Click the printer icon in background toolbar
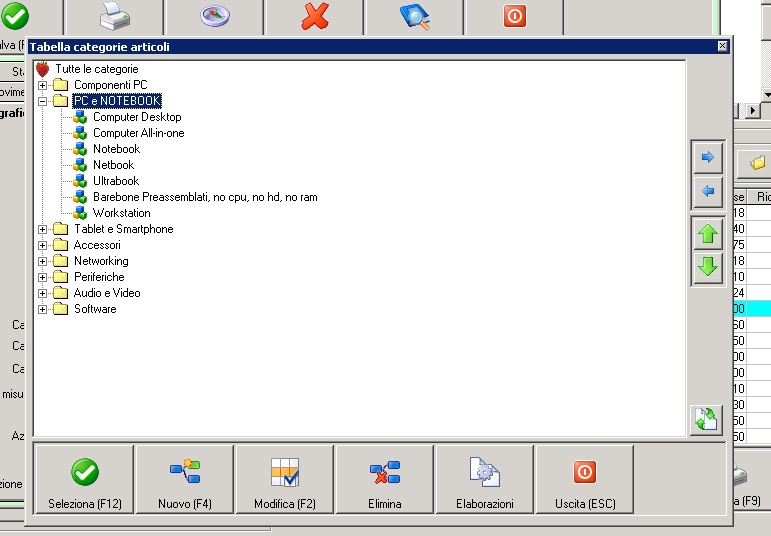Viewport: 771px width, 536px height. 115,16
